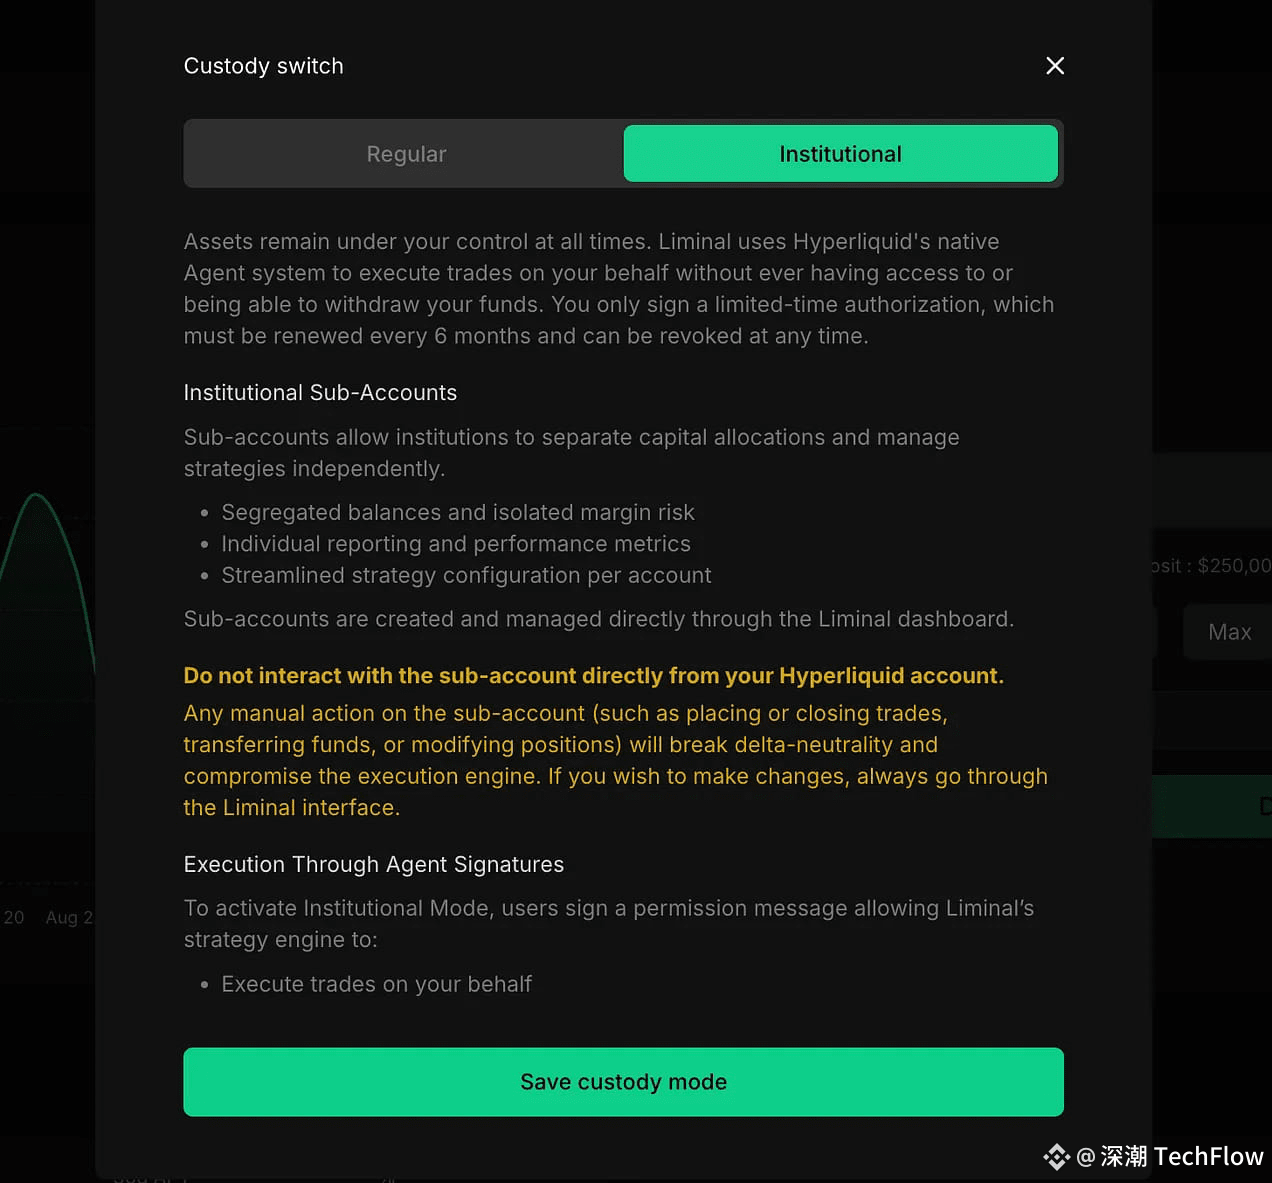This screenshot has height=1183, width=1272.
Task: Click Save custody mode button
Action: tap(623, 1082)
